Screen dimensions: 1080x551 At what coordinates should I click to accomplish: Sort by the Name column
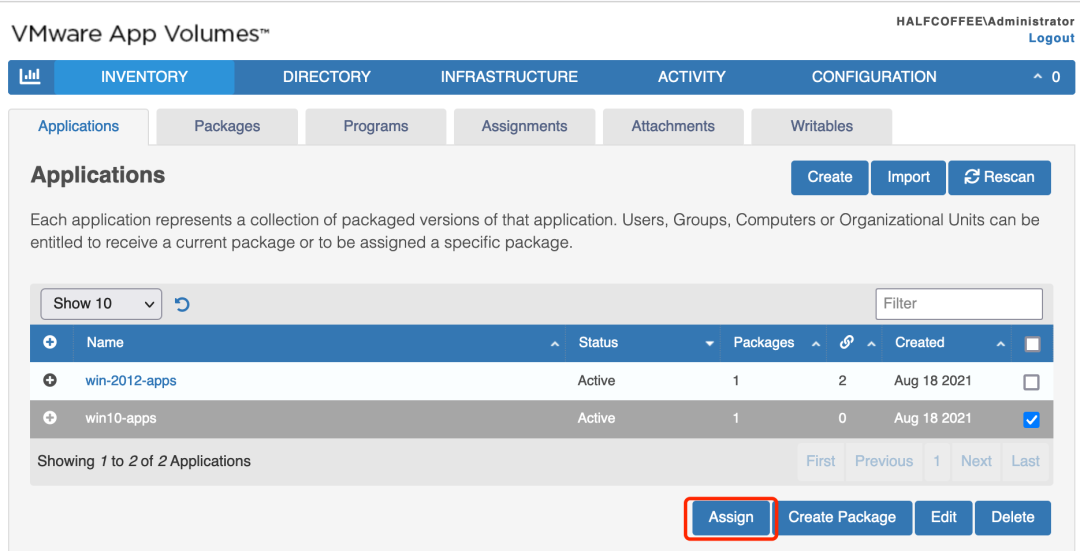click(x=319, y=342)
